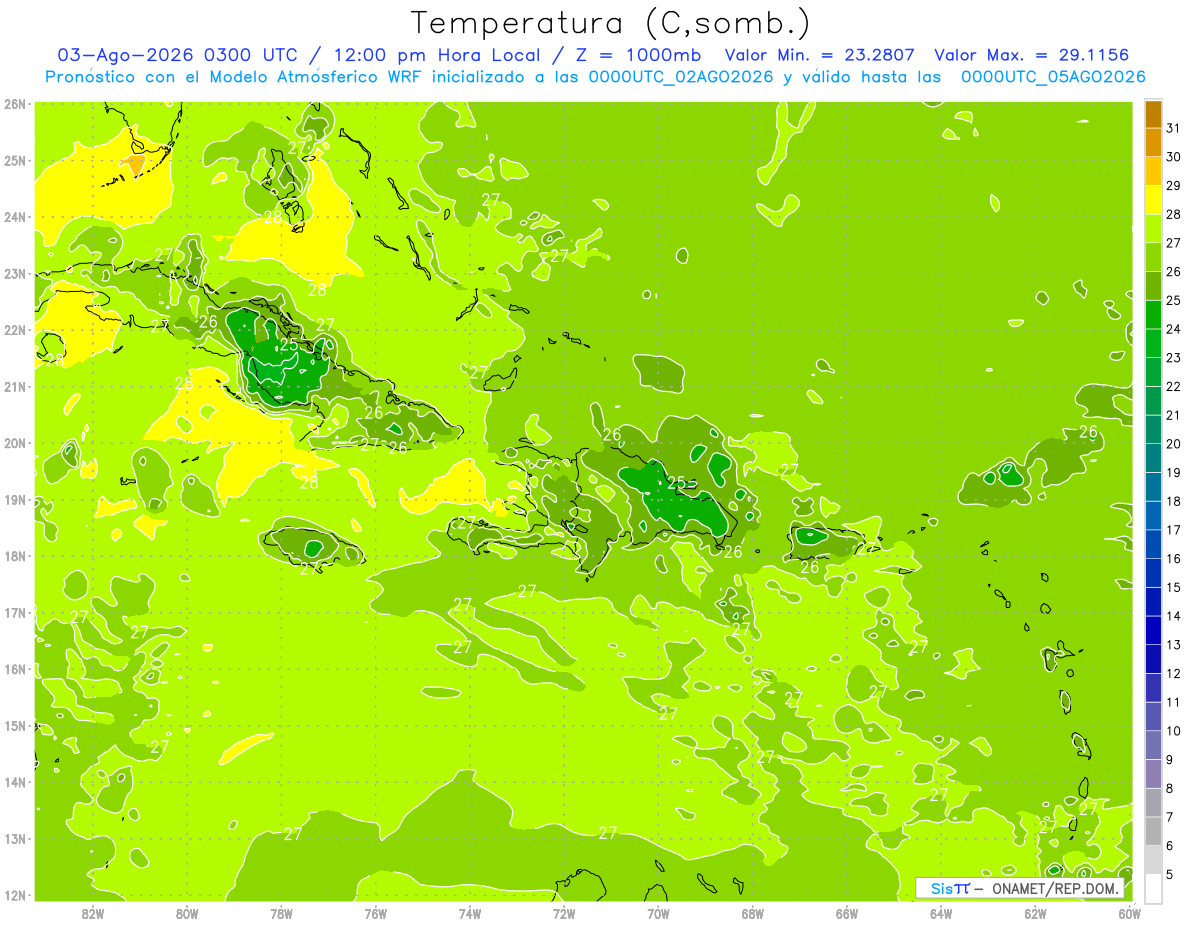1200x927 pixels.
Task: Click the colorbar label "31"
Action: tap(1173, 127)
